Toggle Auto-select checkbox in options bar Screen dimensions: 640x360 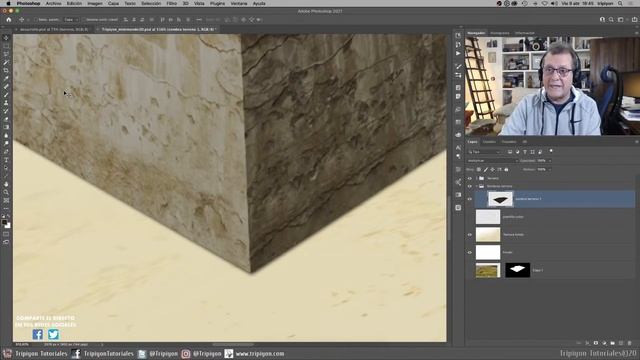click(36, 20)
